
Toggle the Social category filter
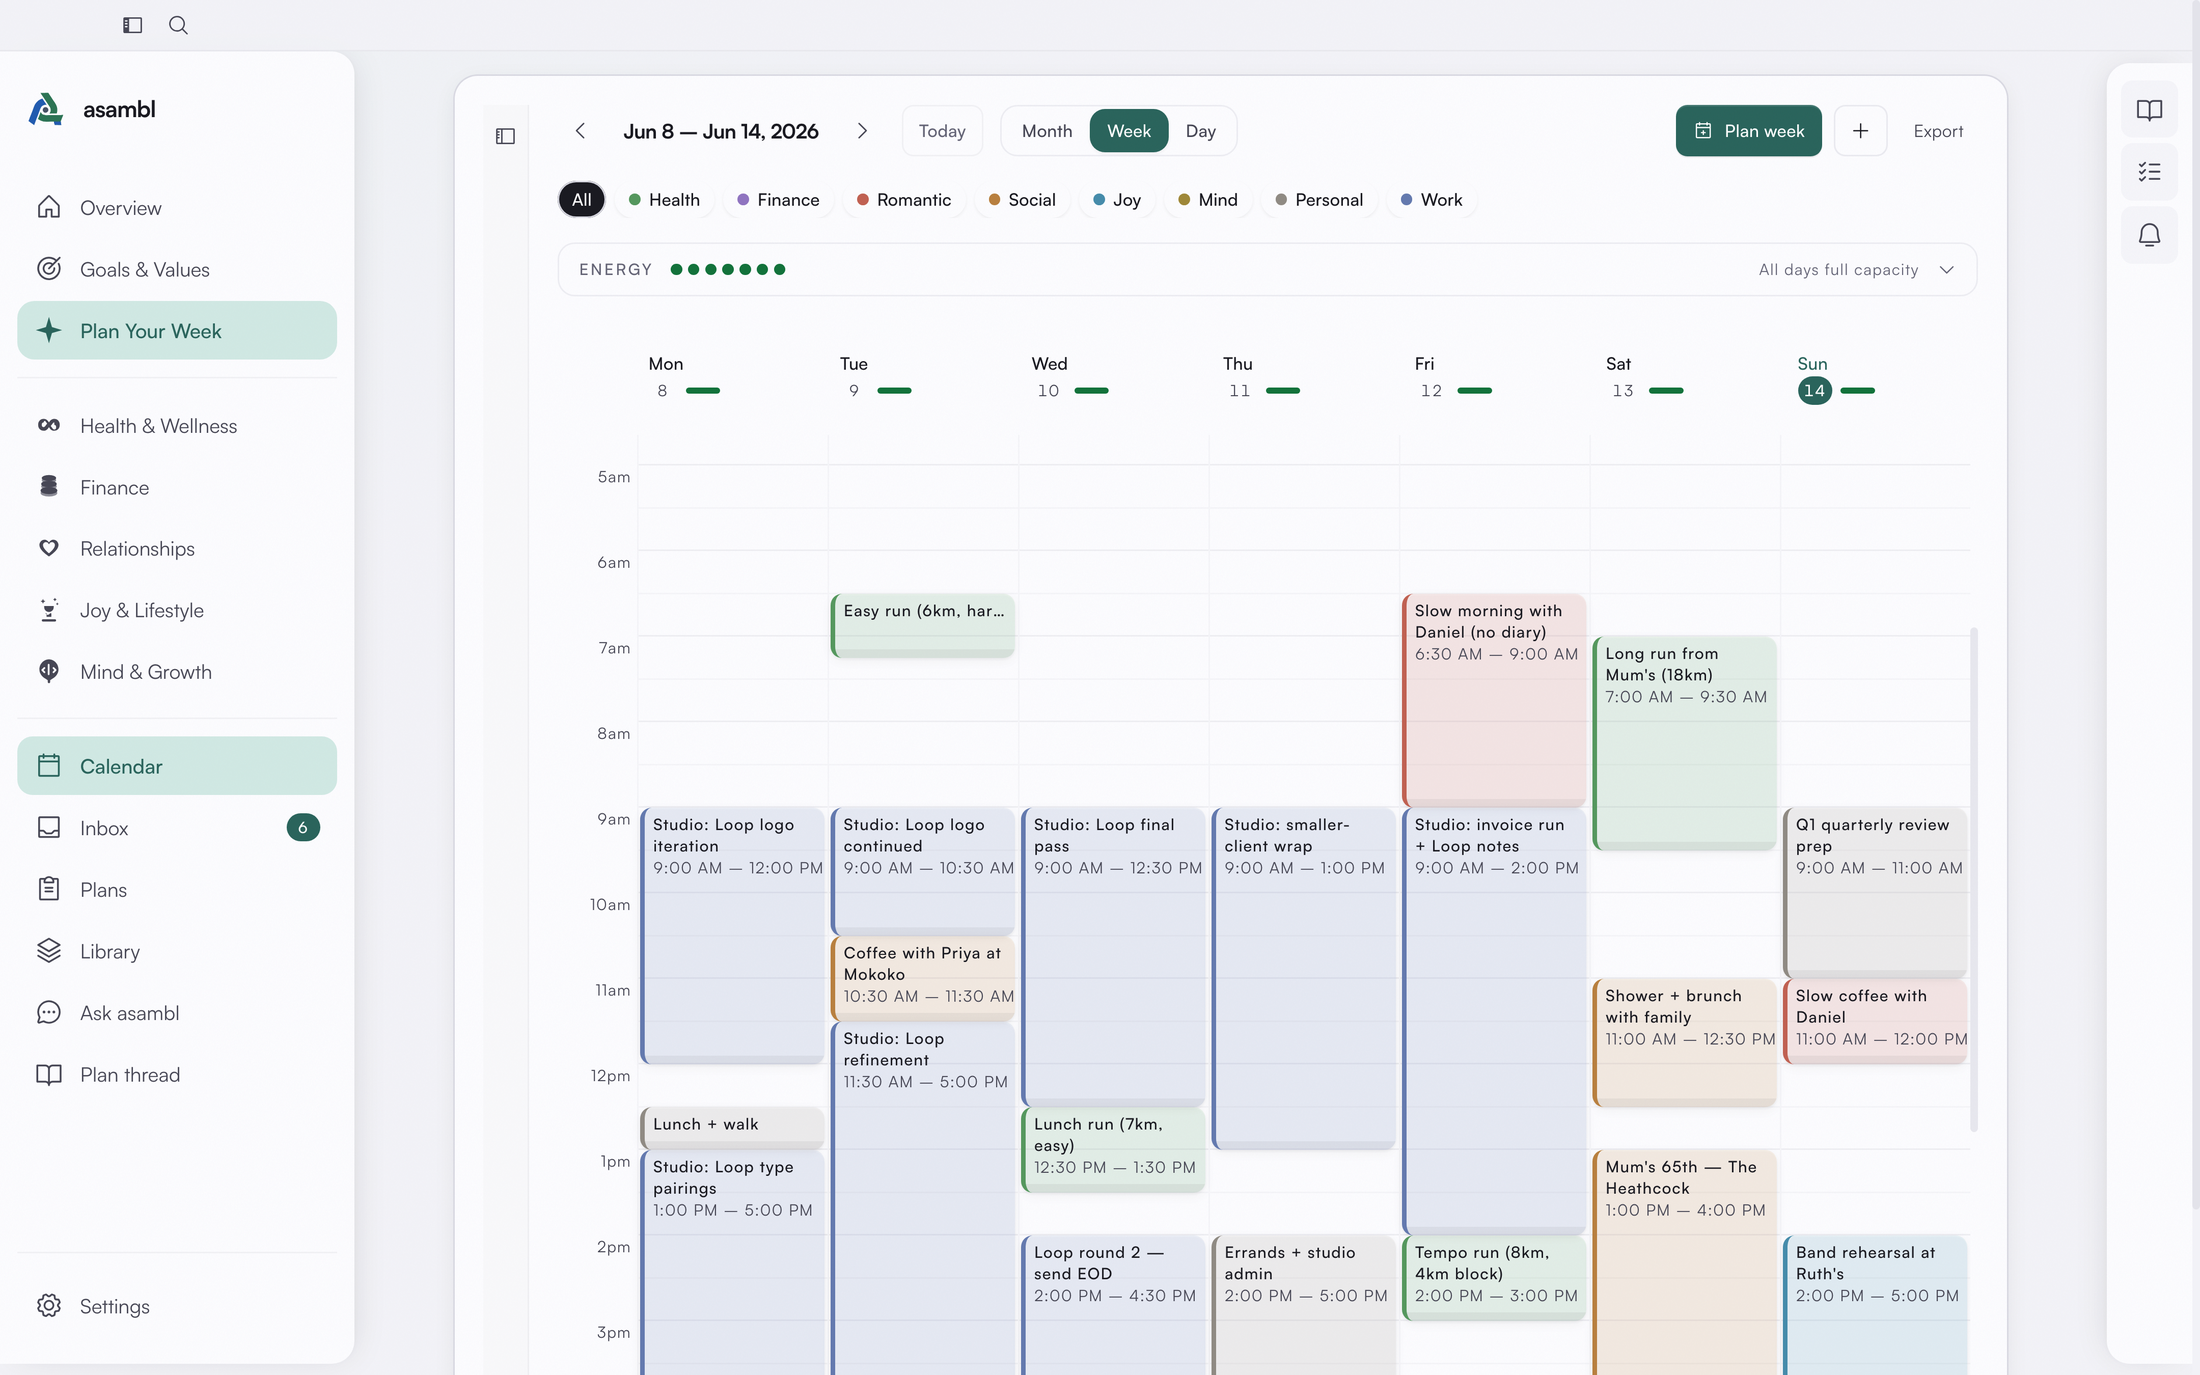coord(1022,200)
